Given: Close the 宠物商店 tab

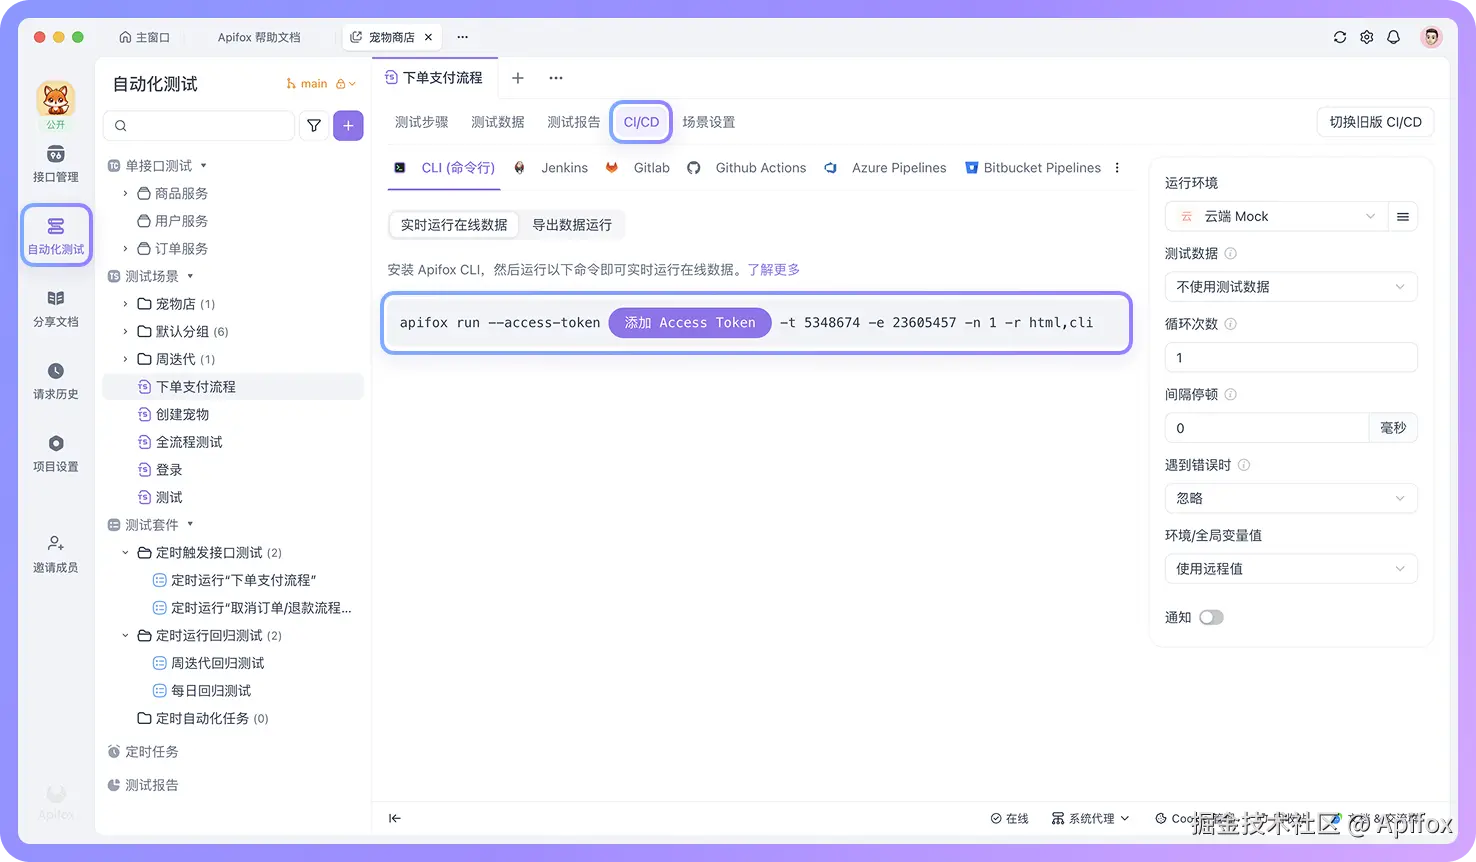Looking at the screenshot, I should point(428,37).
